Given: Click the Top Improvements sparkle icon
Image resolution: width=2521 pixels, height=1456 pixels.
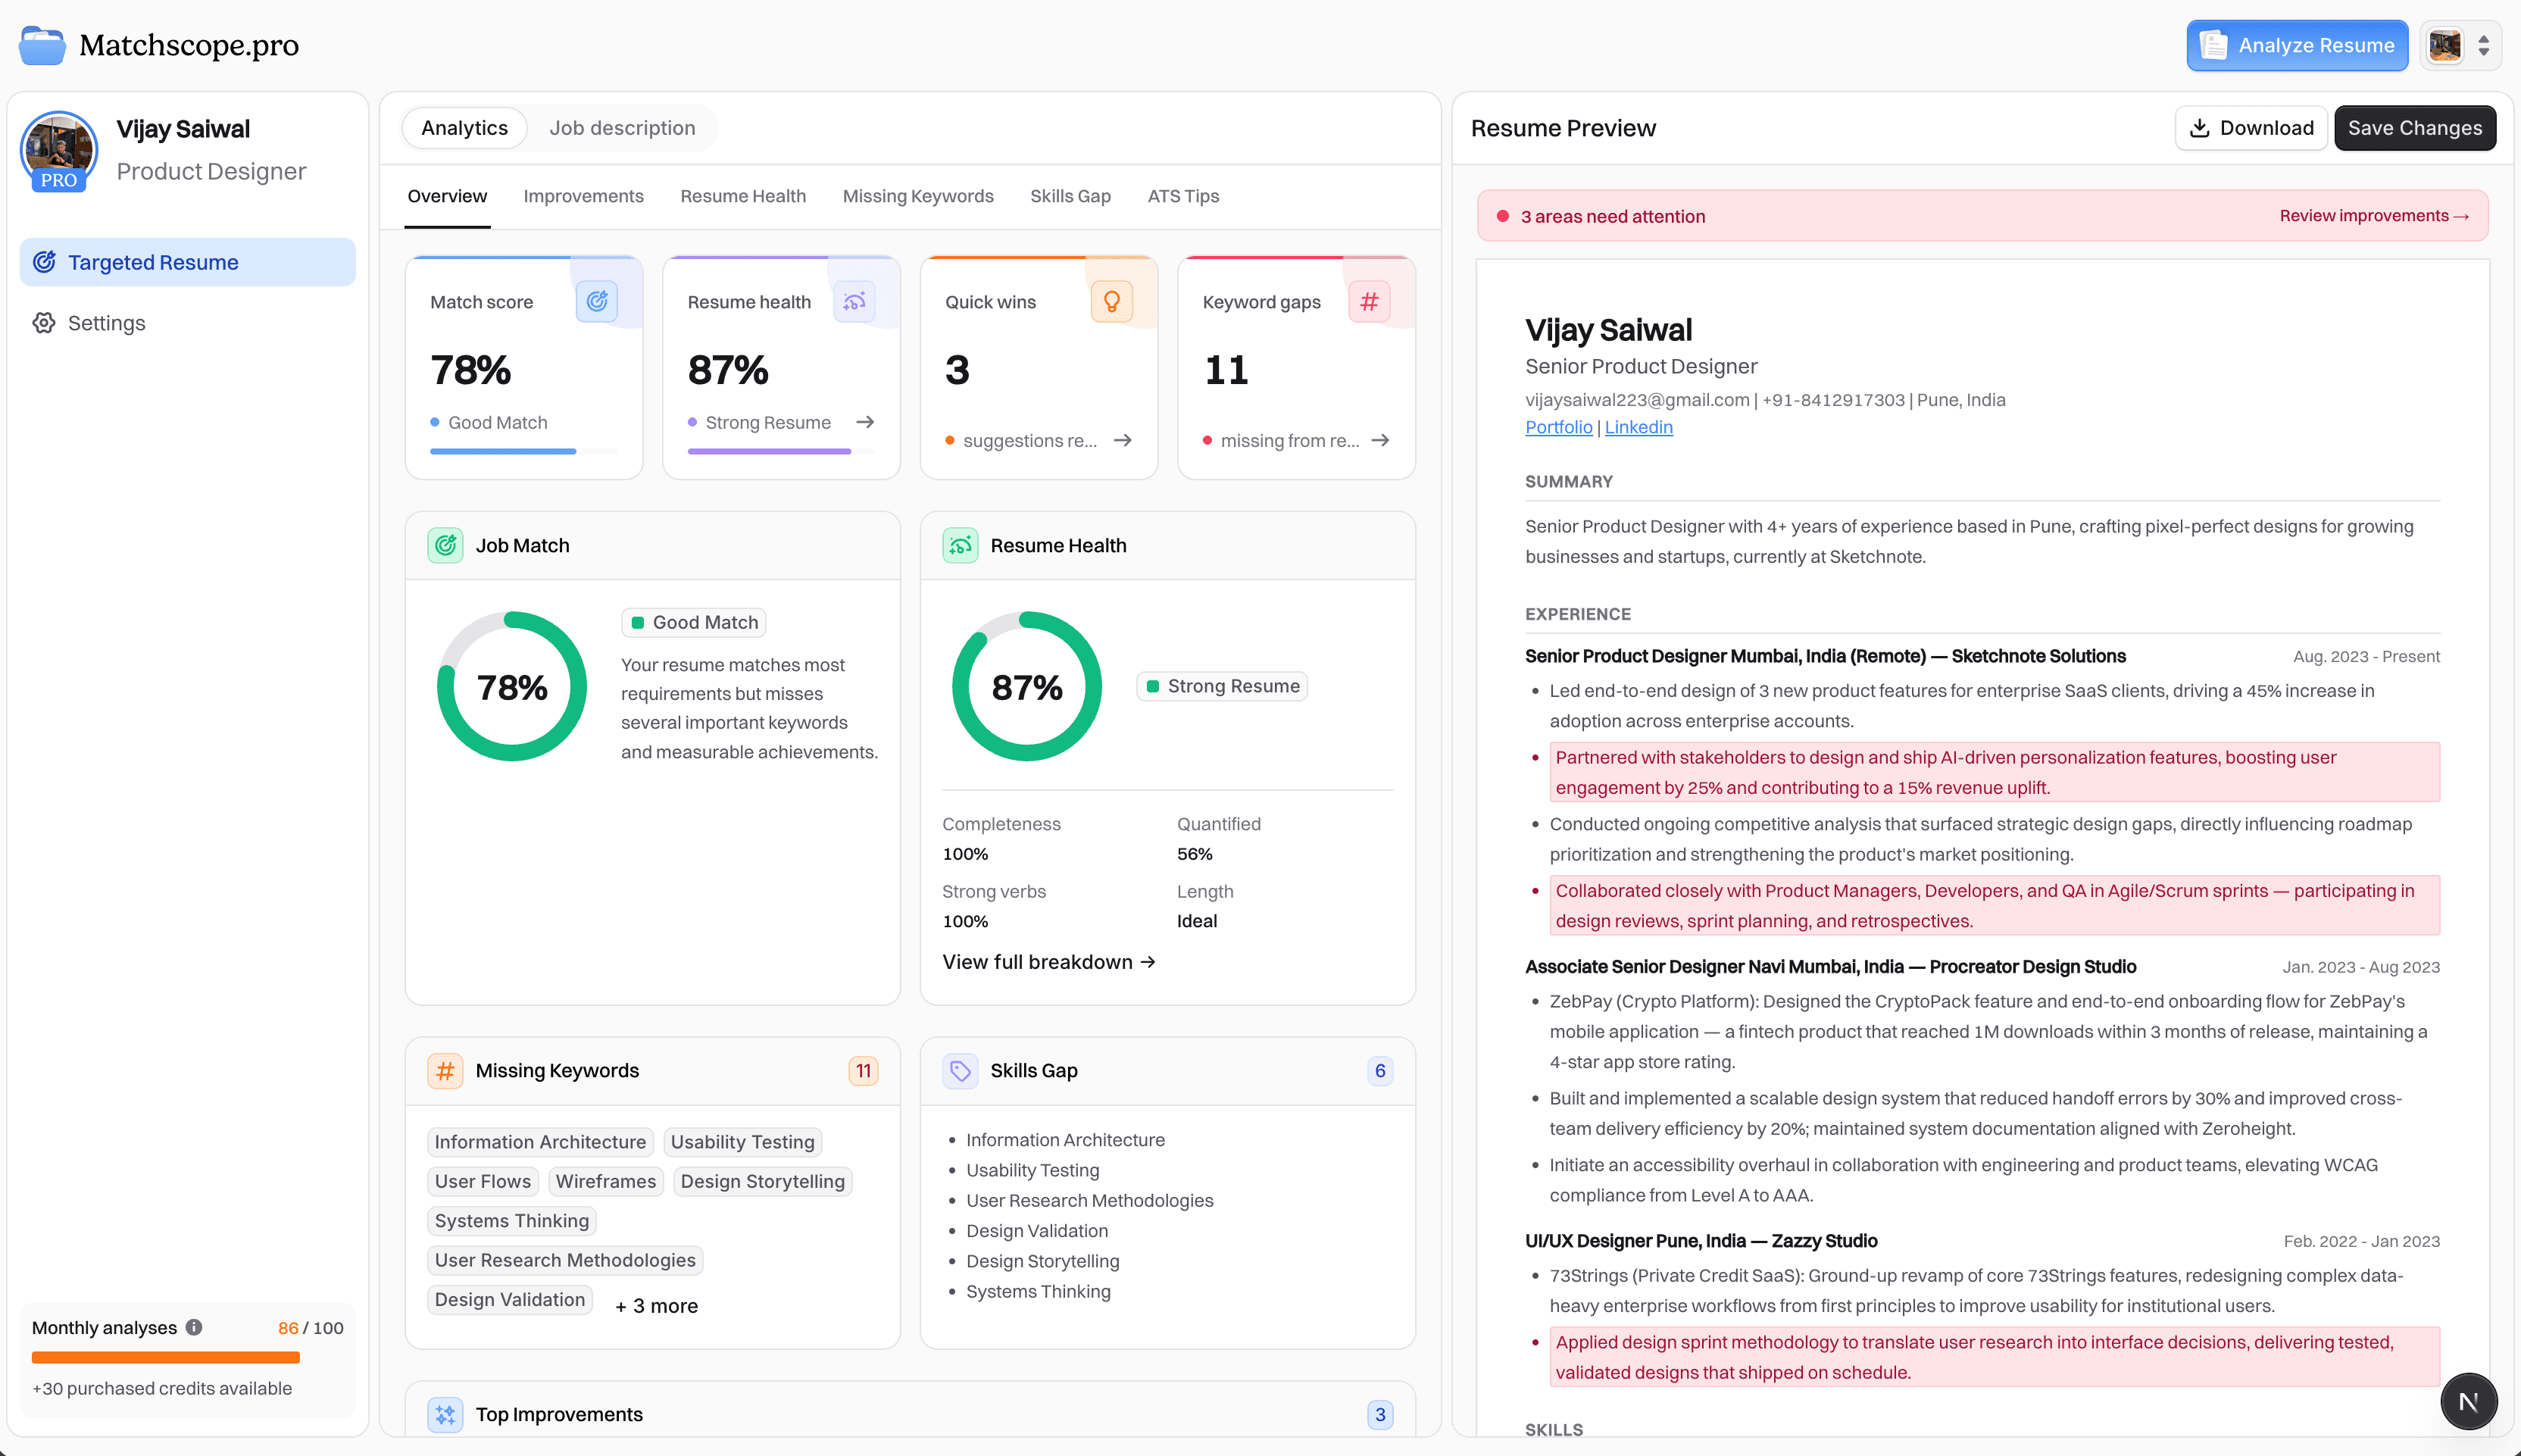Looking at the screenshot, I should [445, 1414].
